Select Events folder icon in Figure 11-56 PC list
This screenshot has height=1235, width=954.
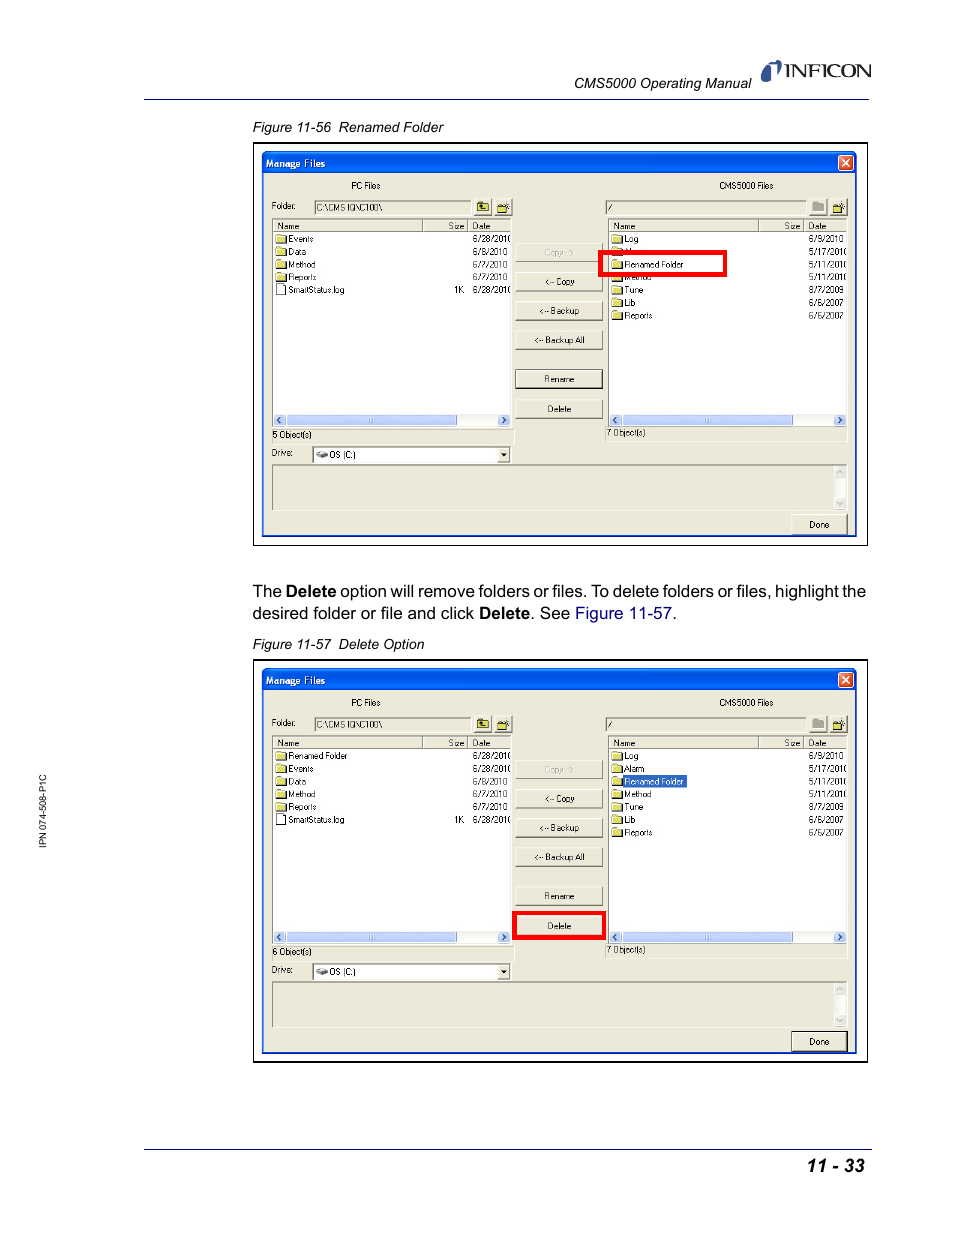[281, 239]
